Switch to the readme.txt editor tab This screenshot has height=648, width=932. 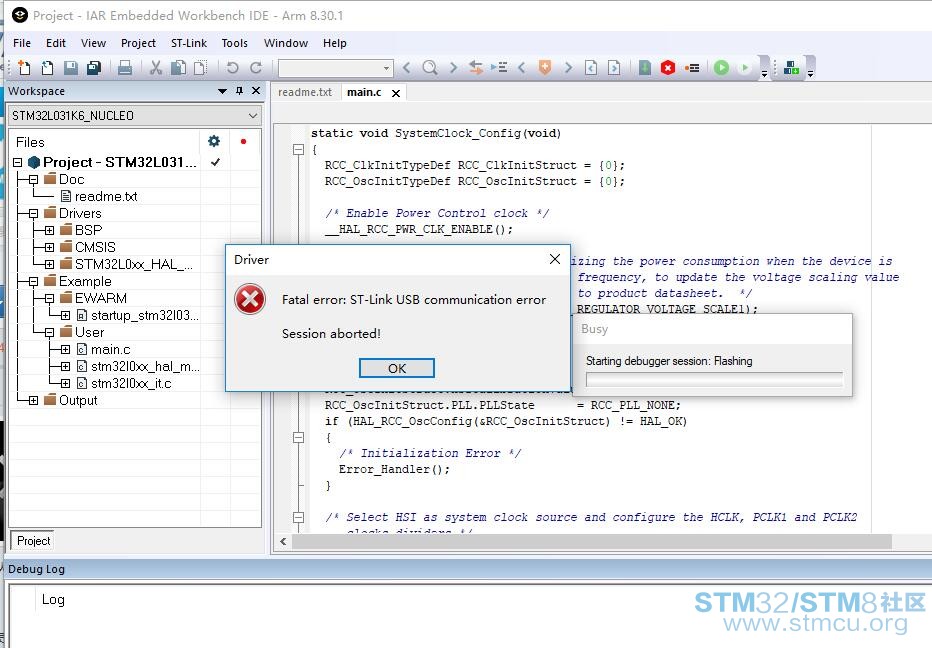(305, 92)
